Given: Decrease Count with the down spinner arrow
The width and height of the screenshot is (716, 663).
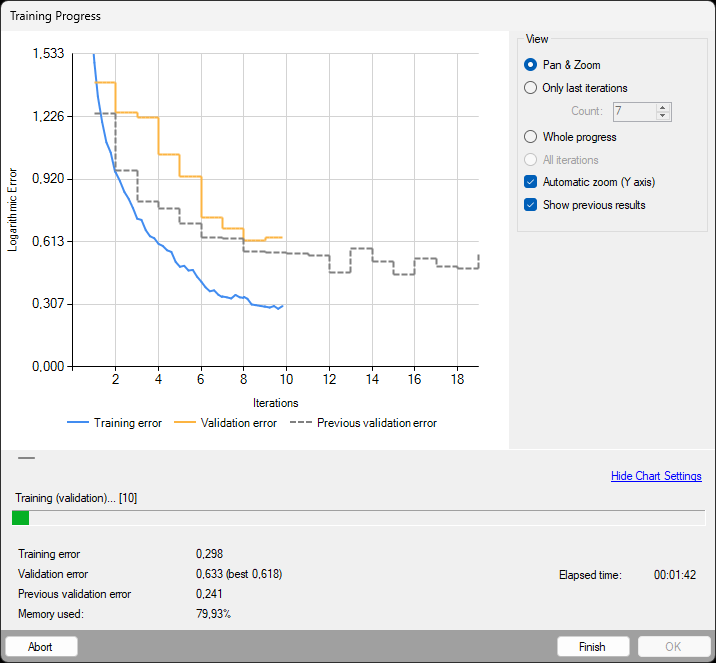Looking at the screenshot, I should click(x=662, y=116).
